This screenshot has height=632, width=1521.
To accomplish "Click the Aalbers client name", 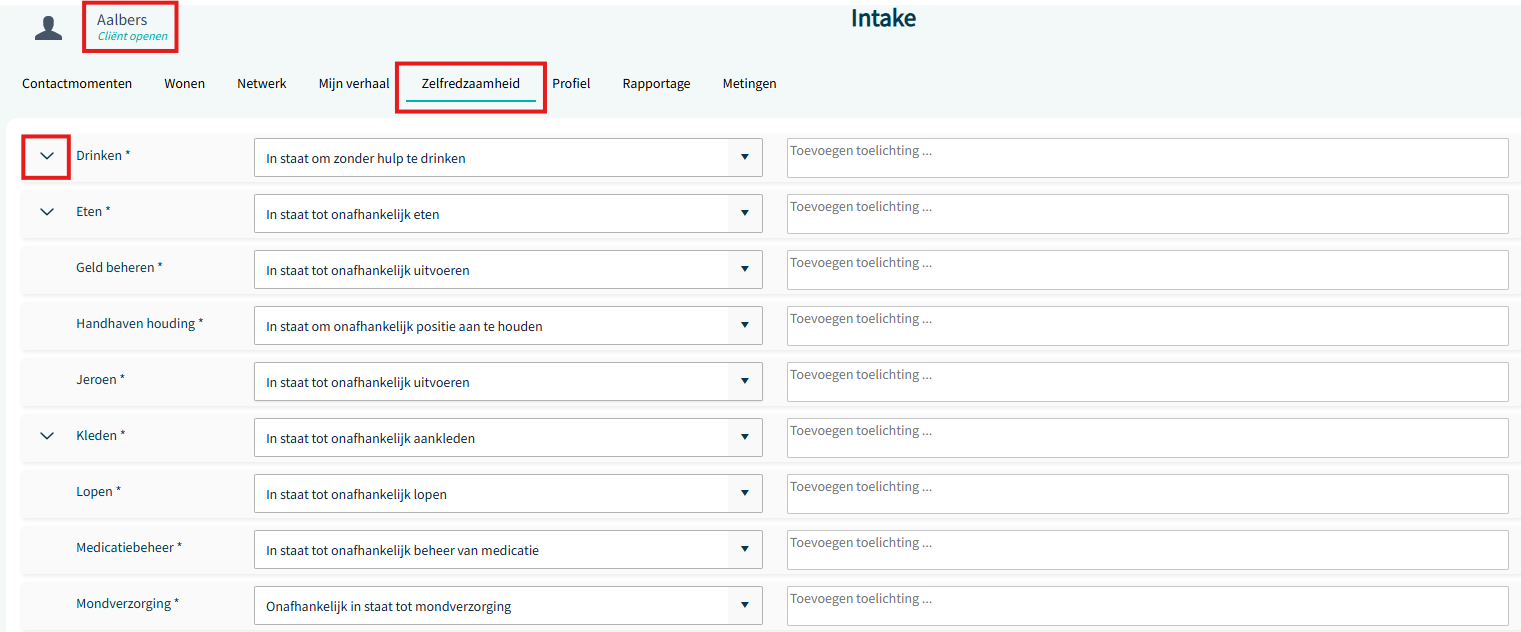I will [x=122, y=19].
